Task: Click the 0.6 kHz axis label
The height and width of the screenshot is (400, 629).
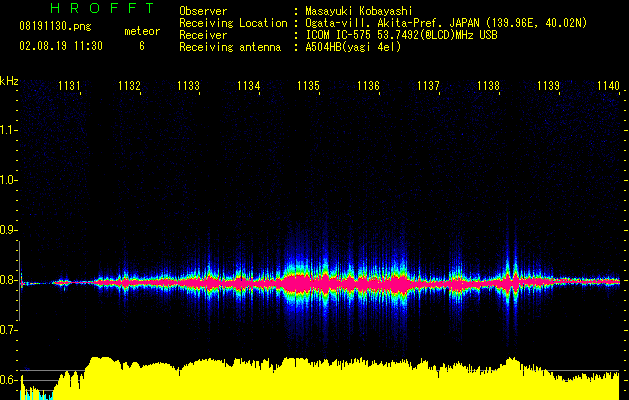Action: [7, 380]
